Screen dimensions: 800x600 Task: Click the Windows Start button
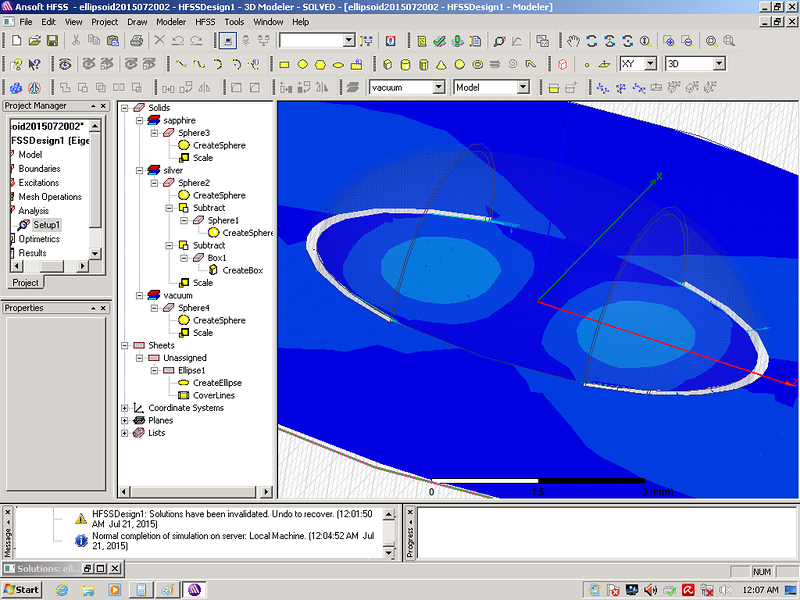point(21,589)
